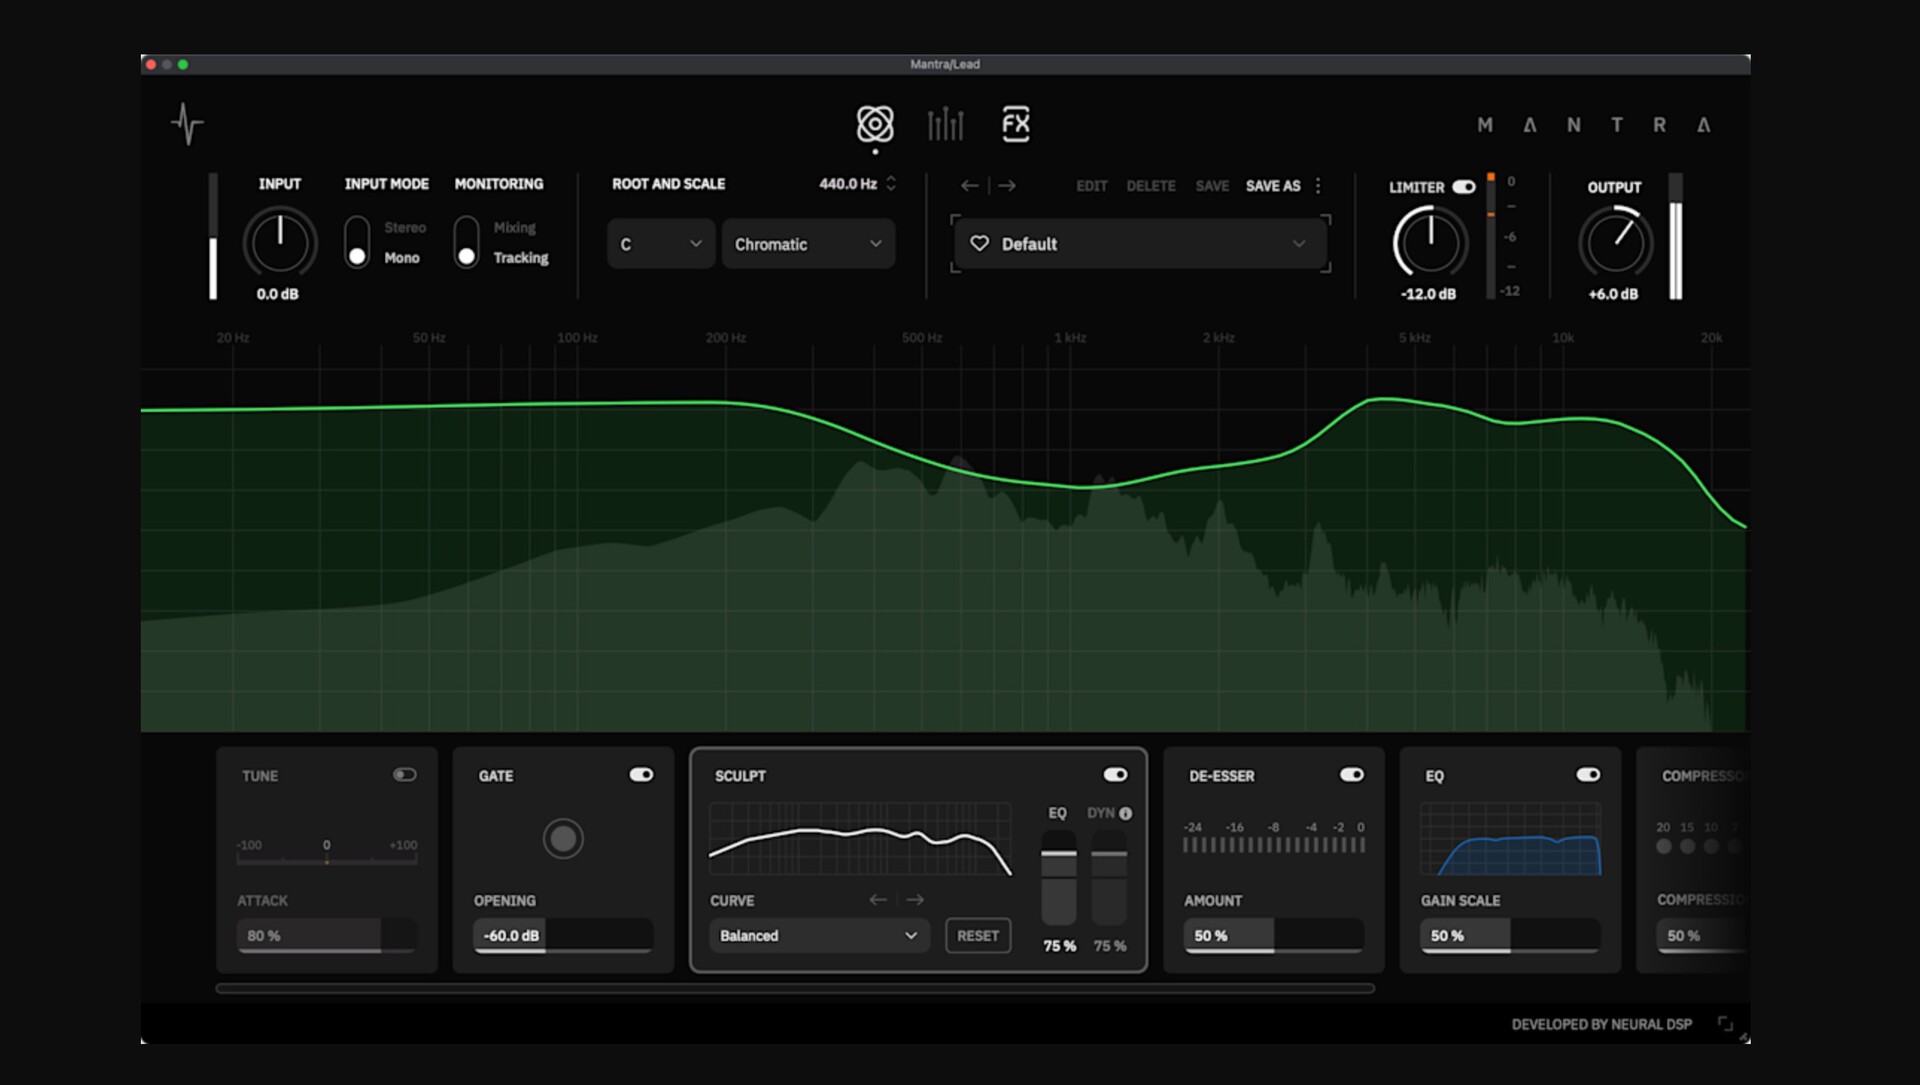Viewport: 1920px width, 1085px height.
Task: Toggle the Limiter on or off
Action: (x=1465, y=186)
